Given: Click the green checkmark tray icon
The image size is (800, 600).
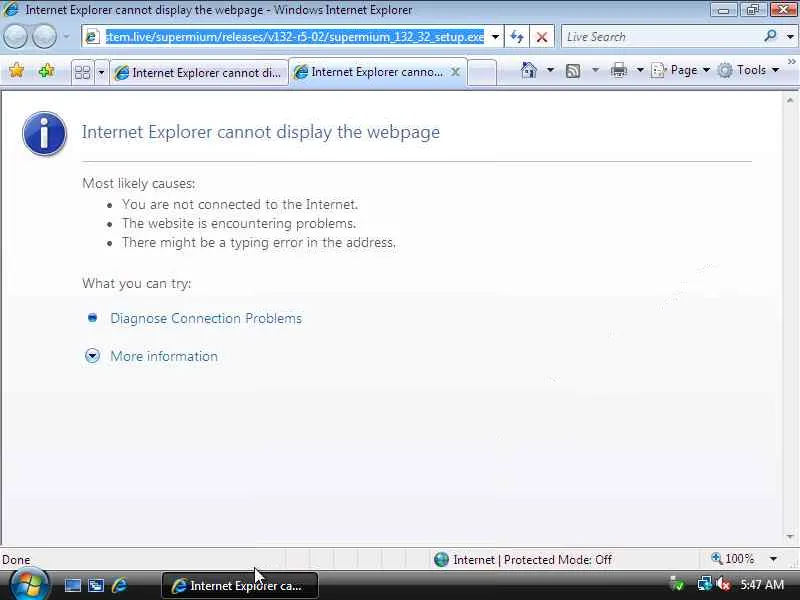Looking at the screenshot, I should tap(677, 585).
